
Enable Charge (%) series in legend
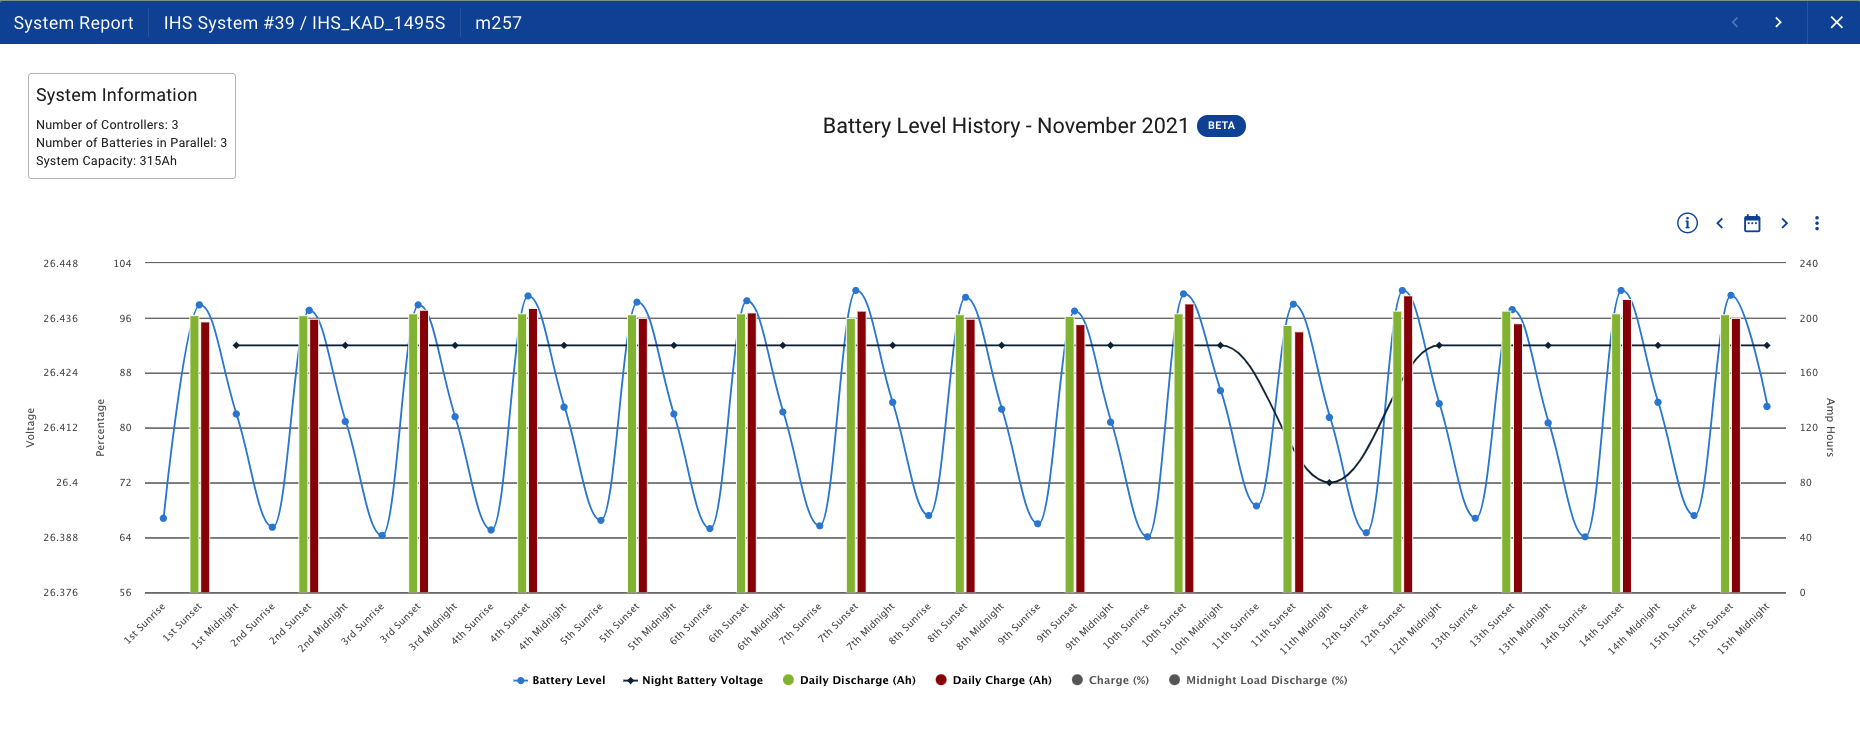(1110, 680)
